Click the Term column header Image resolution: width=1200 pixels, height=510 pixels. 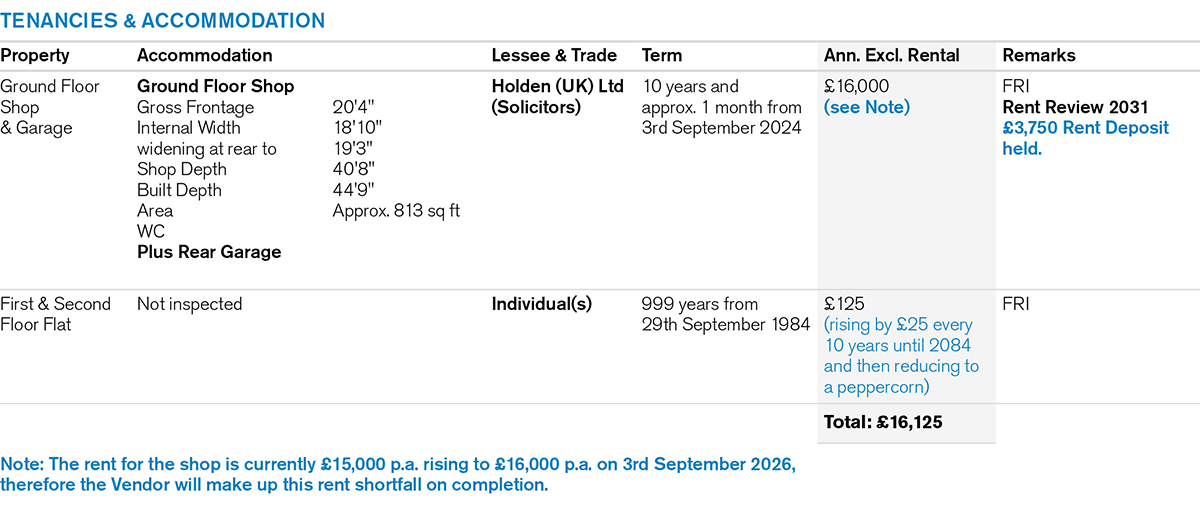[662, 56]
